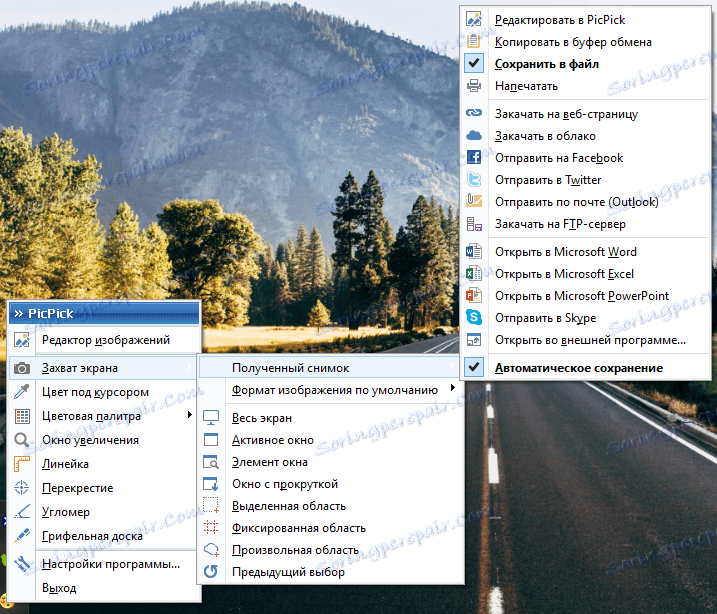Viewport: 717px width, 614px height.
Task: Click the scrolling window capture icon
Action: [211, 484]
